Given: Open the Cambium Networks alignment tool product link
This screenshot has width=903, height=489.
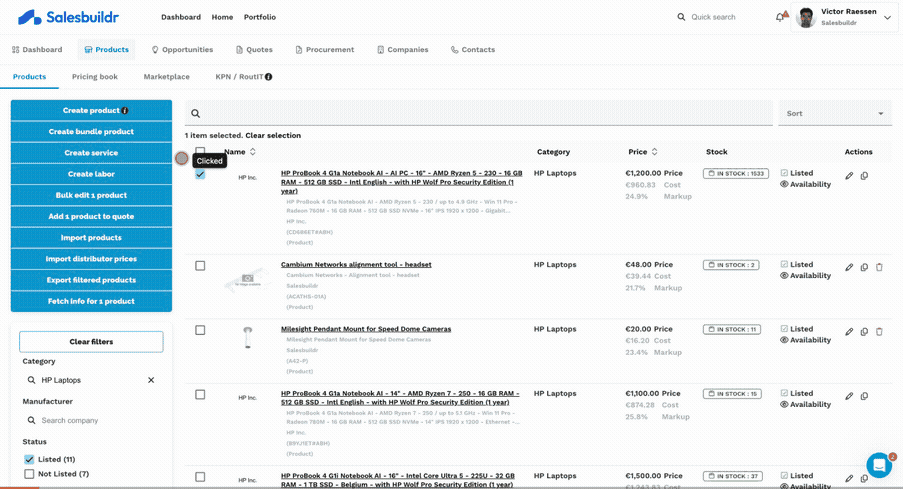Looking at the screenshot, I should point(356,264).
